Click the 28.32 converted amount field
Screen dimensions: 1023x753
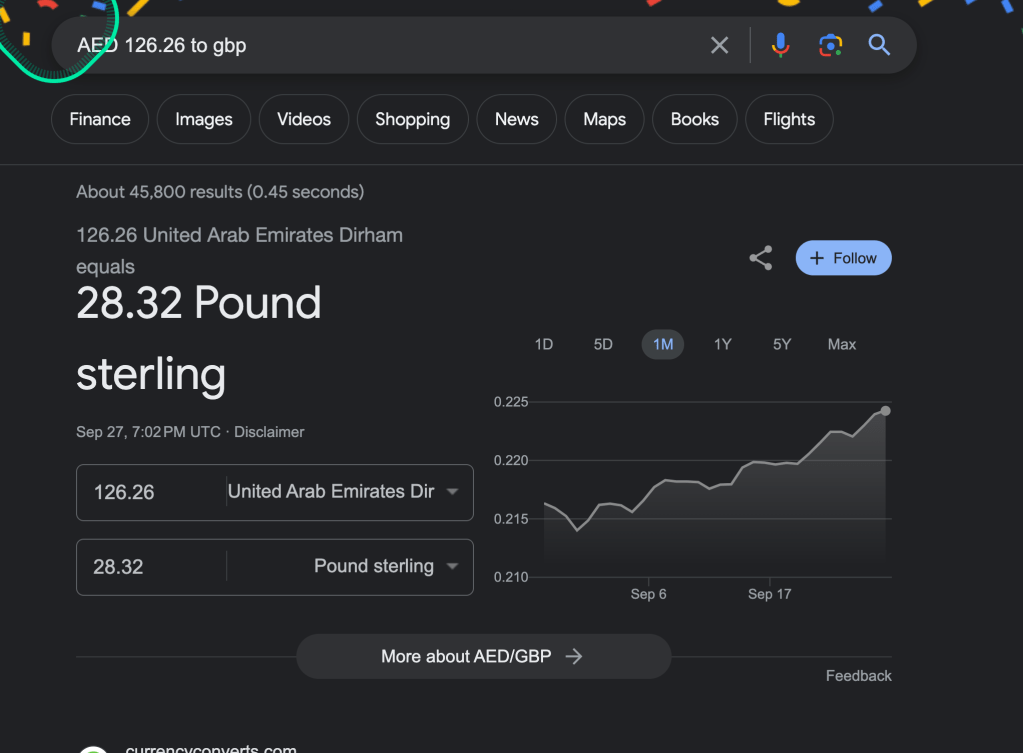click(x=151, y=566)
